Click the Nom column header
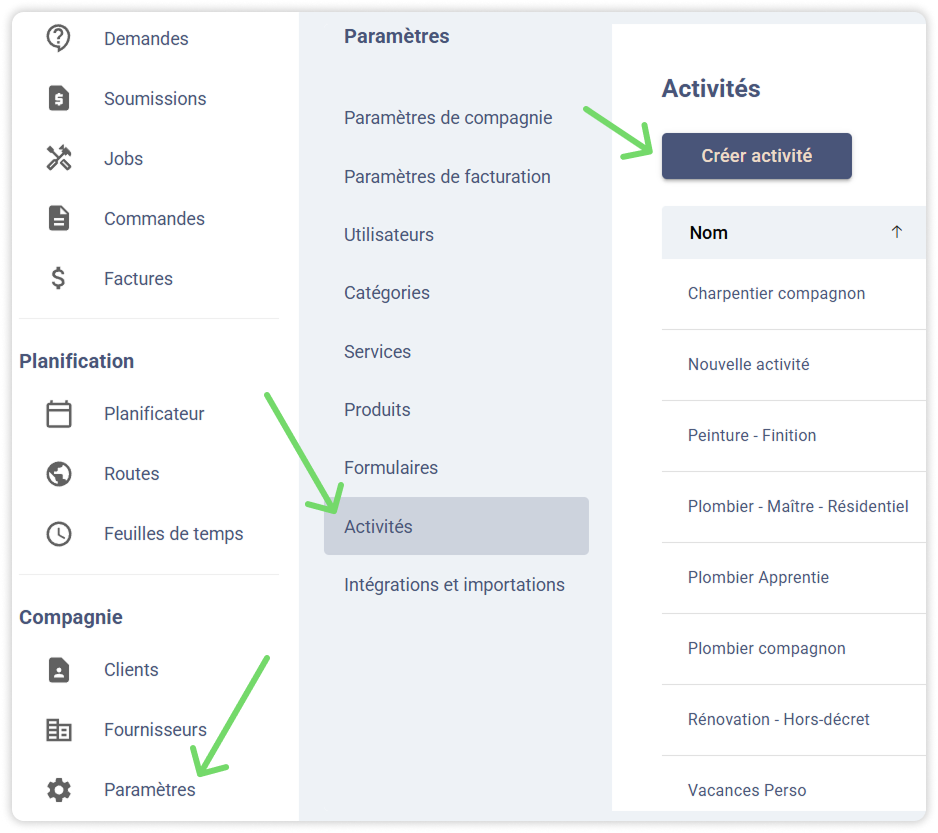 click(708, 233)
